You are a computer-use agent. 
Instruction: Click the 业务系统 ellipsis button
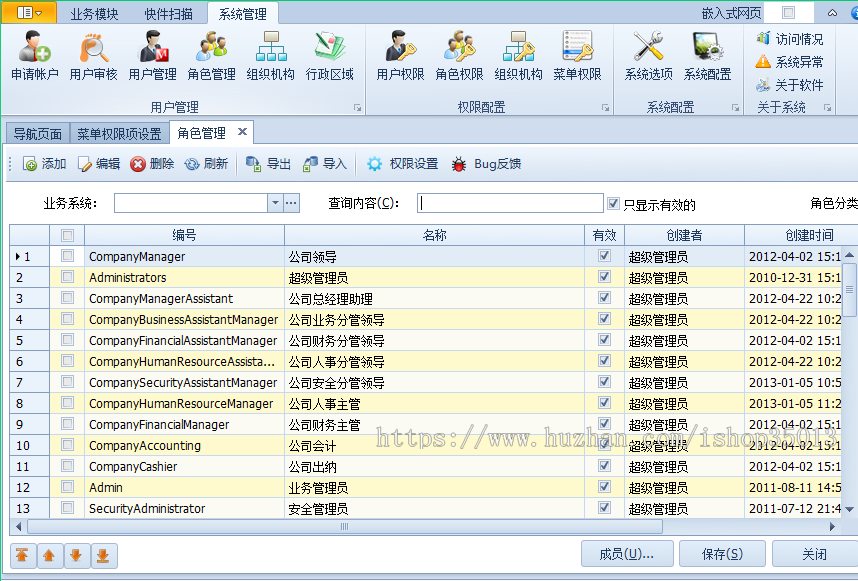291,203
